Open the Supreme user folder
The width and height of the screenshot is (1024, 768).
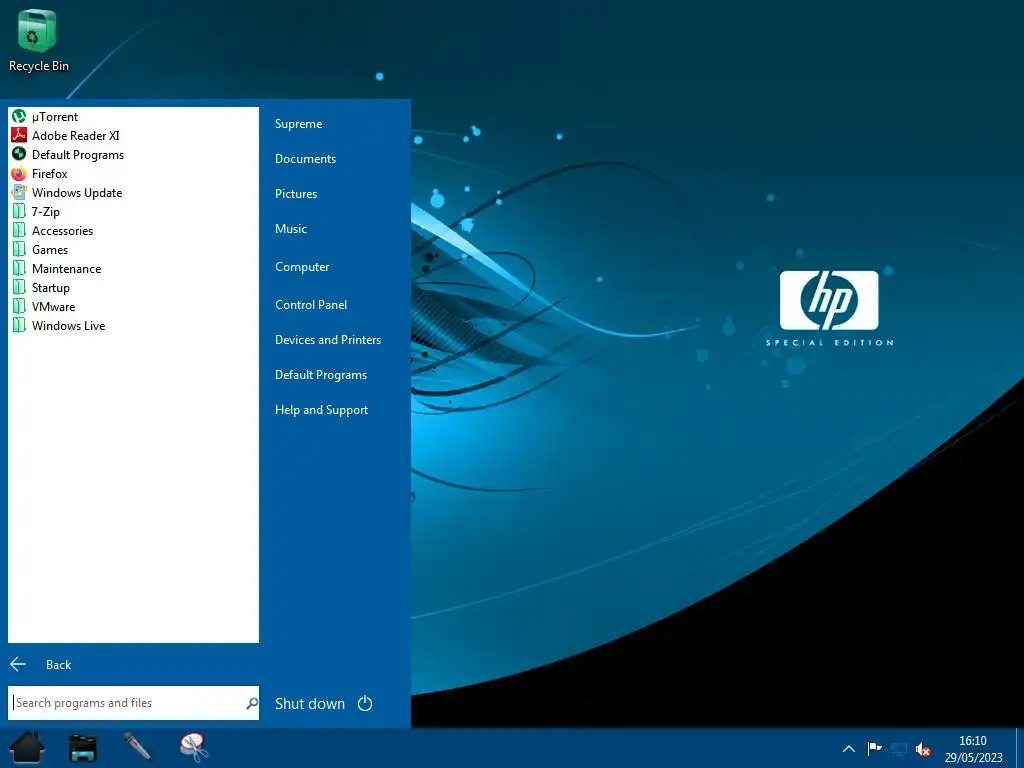[x=298, y=124]
